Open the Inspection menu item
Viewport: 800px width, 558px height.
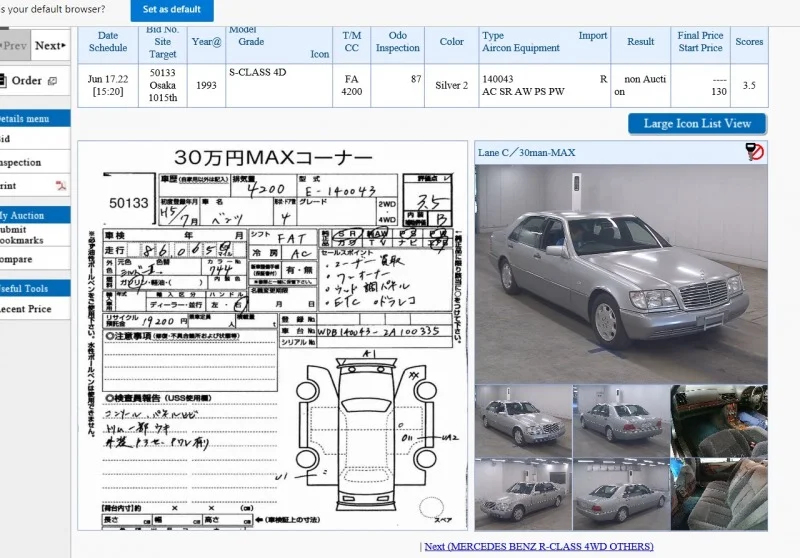(20, 162)
